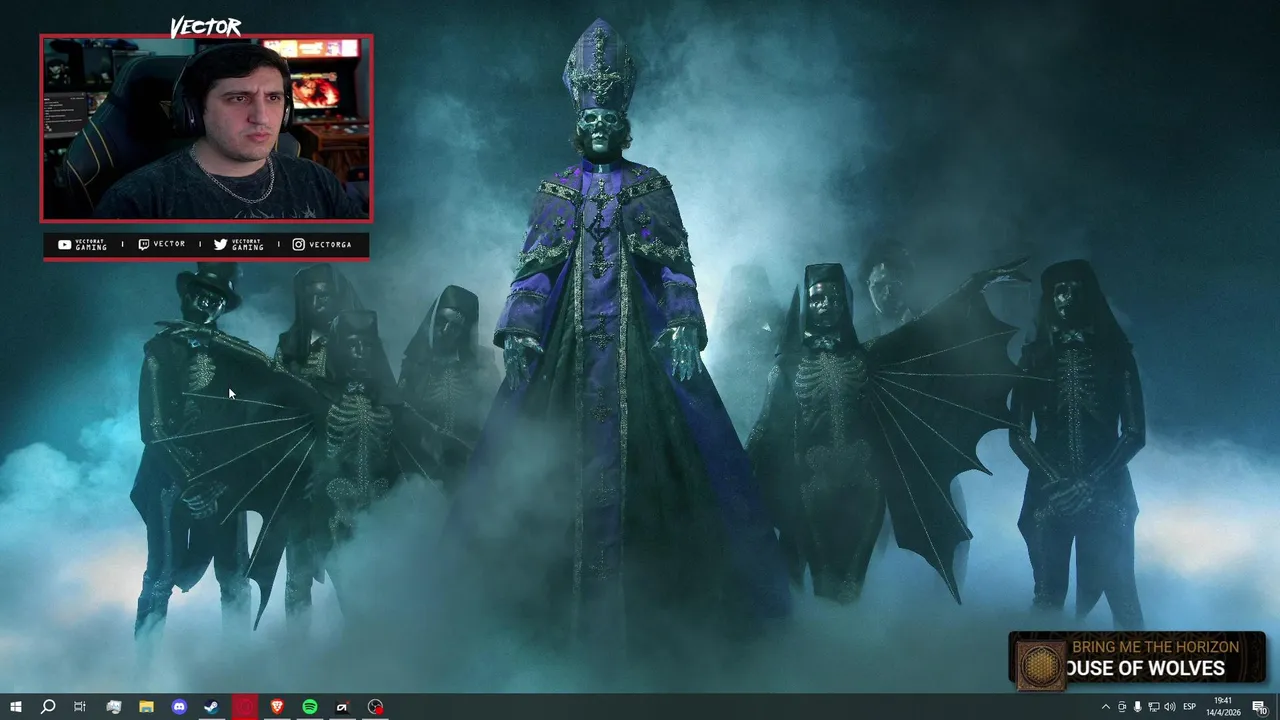Open the black A-logo taskbar app
The image size is (1280, 720).
342,707
